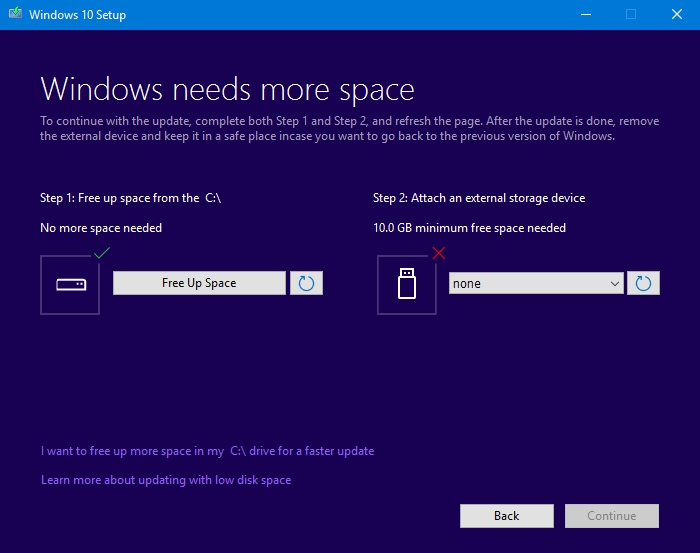This screenshot has width=700, height=553.
Task: Minimize the Windows 10 Setup window
Action: coord(584,15)
